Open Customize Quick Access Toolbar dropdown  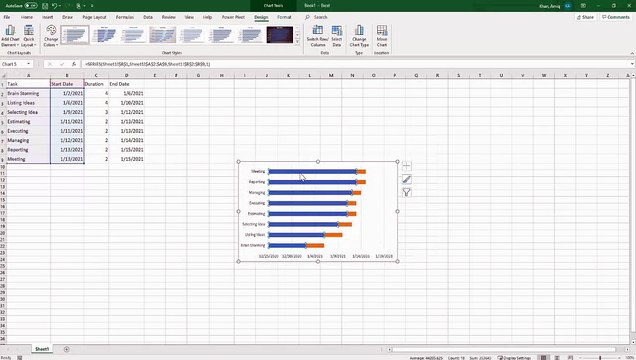pos(92,6)
